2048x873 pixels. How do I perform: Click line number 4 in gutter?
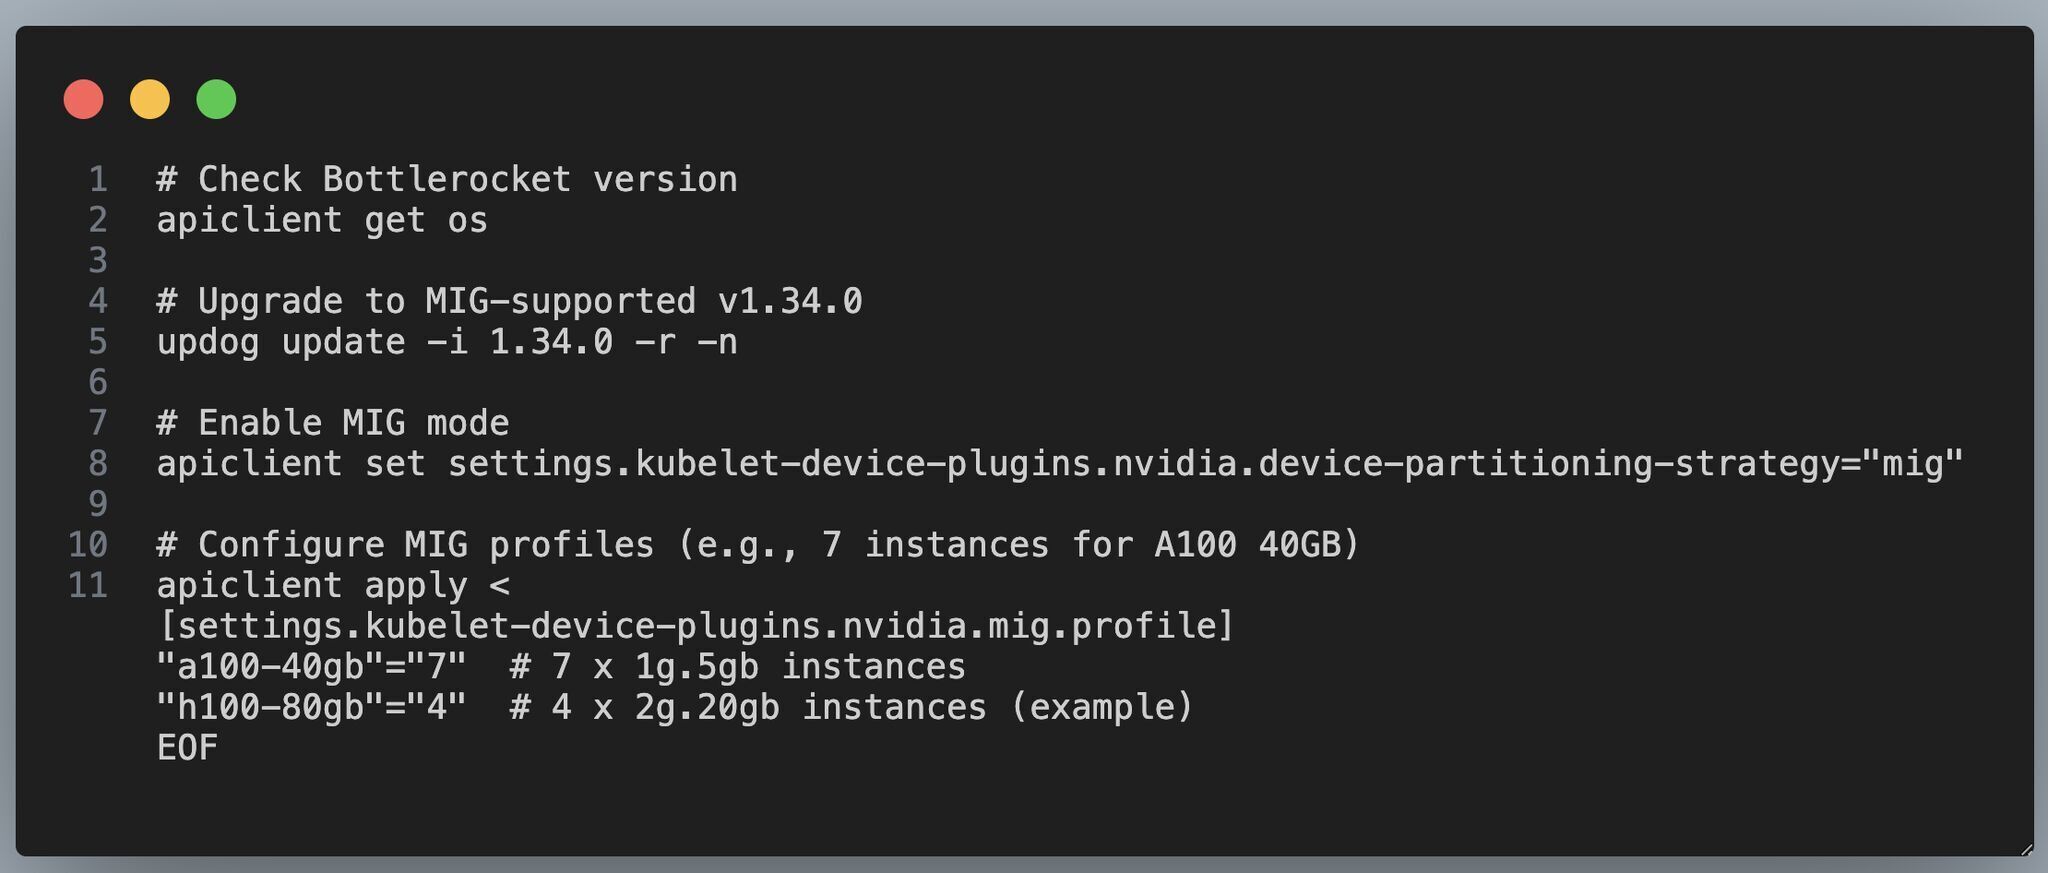[x=98, y=301]
